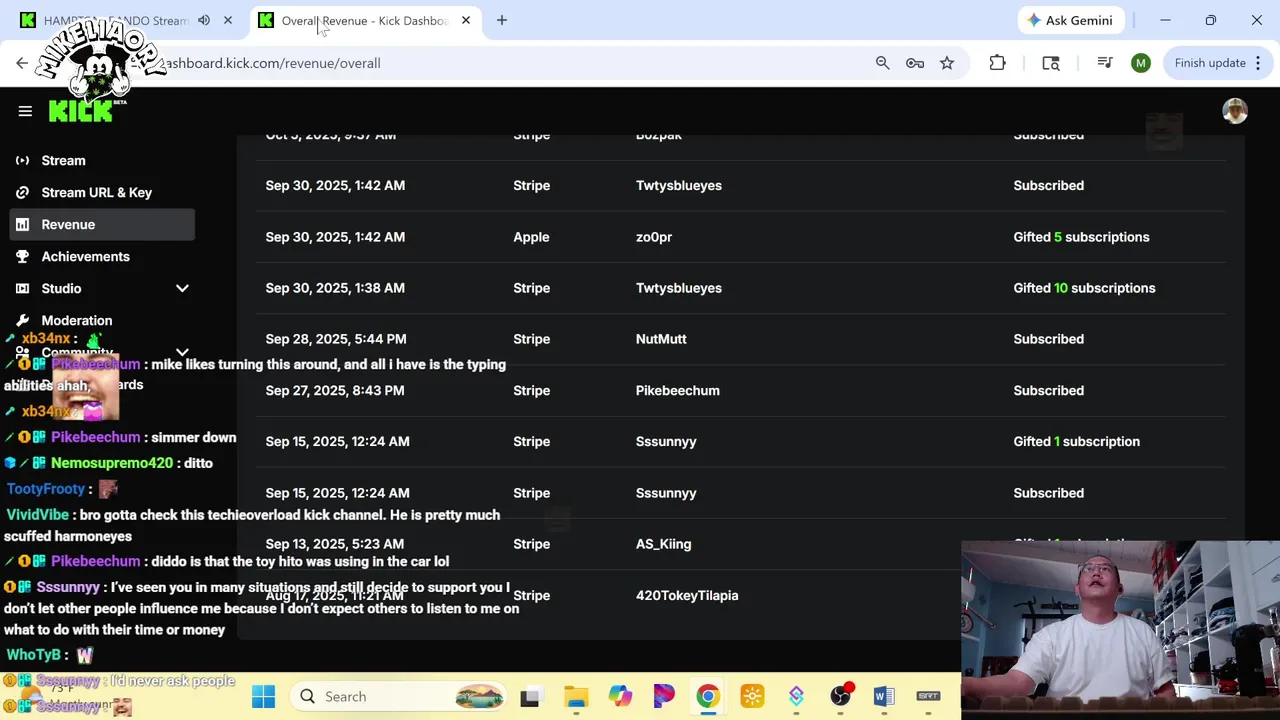The image size is (1280, 720).
Task: Click Twtysblueyes in the 1:42 AM row
Action: click(678, 185)
